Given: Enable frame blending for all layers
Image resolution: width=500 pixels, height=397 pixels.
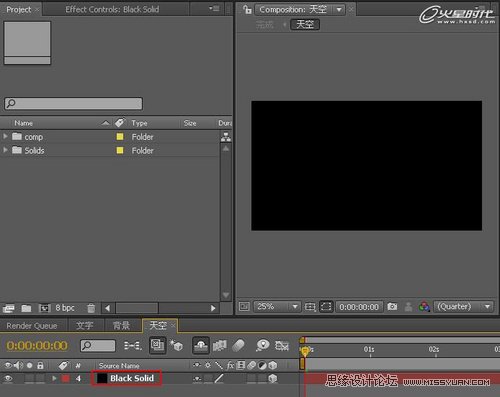Looking at the screenshot, I should point(220,346).
